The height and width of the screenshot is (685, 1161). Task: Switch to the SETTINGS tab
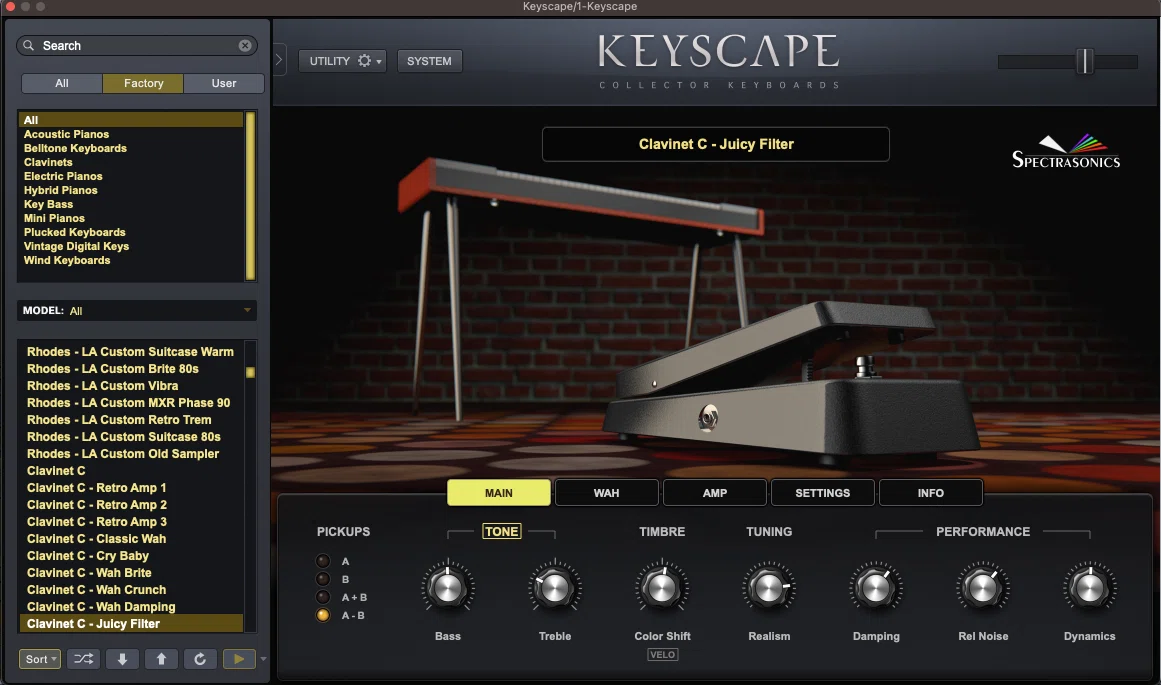coord(823,492)
